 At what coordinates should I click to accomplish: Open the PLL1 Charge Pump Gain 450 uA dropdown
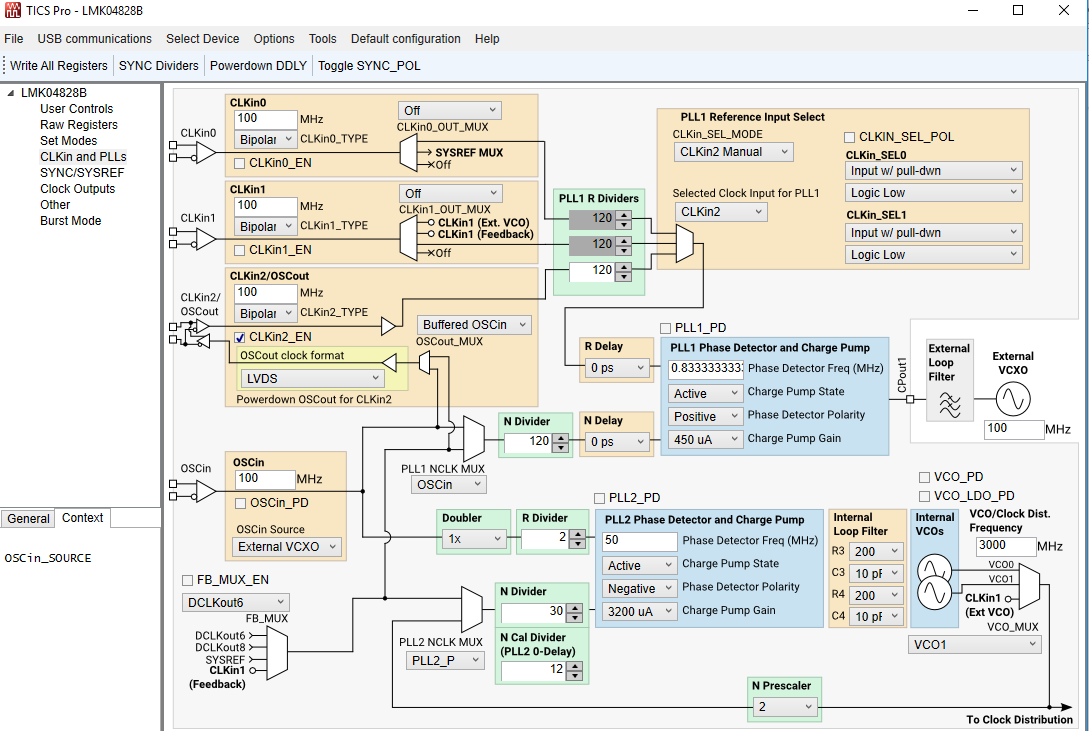(705, 439)
